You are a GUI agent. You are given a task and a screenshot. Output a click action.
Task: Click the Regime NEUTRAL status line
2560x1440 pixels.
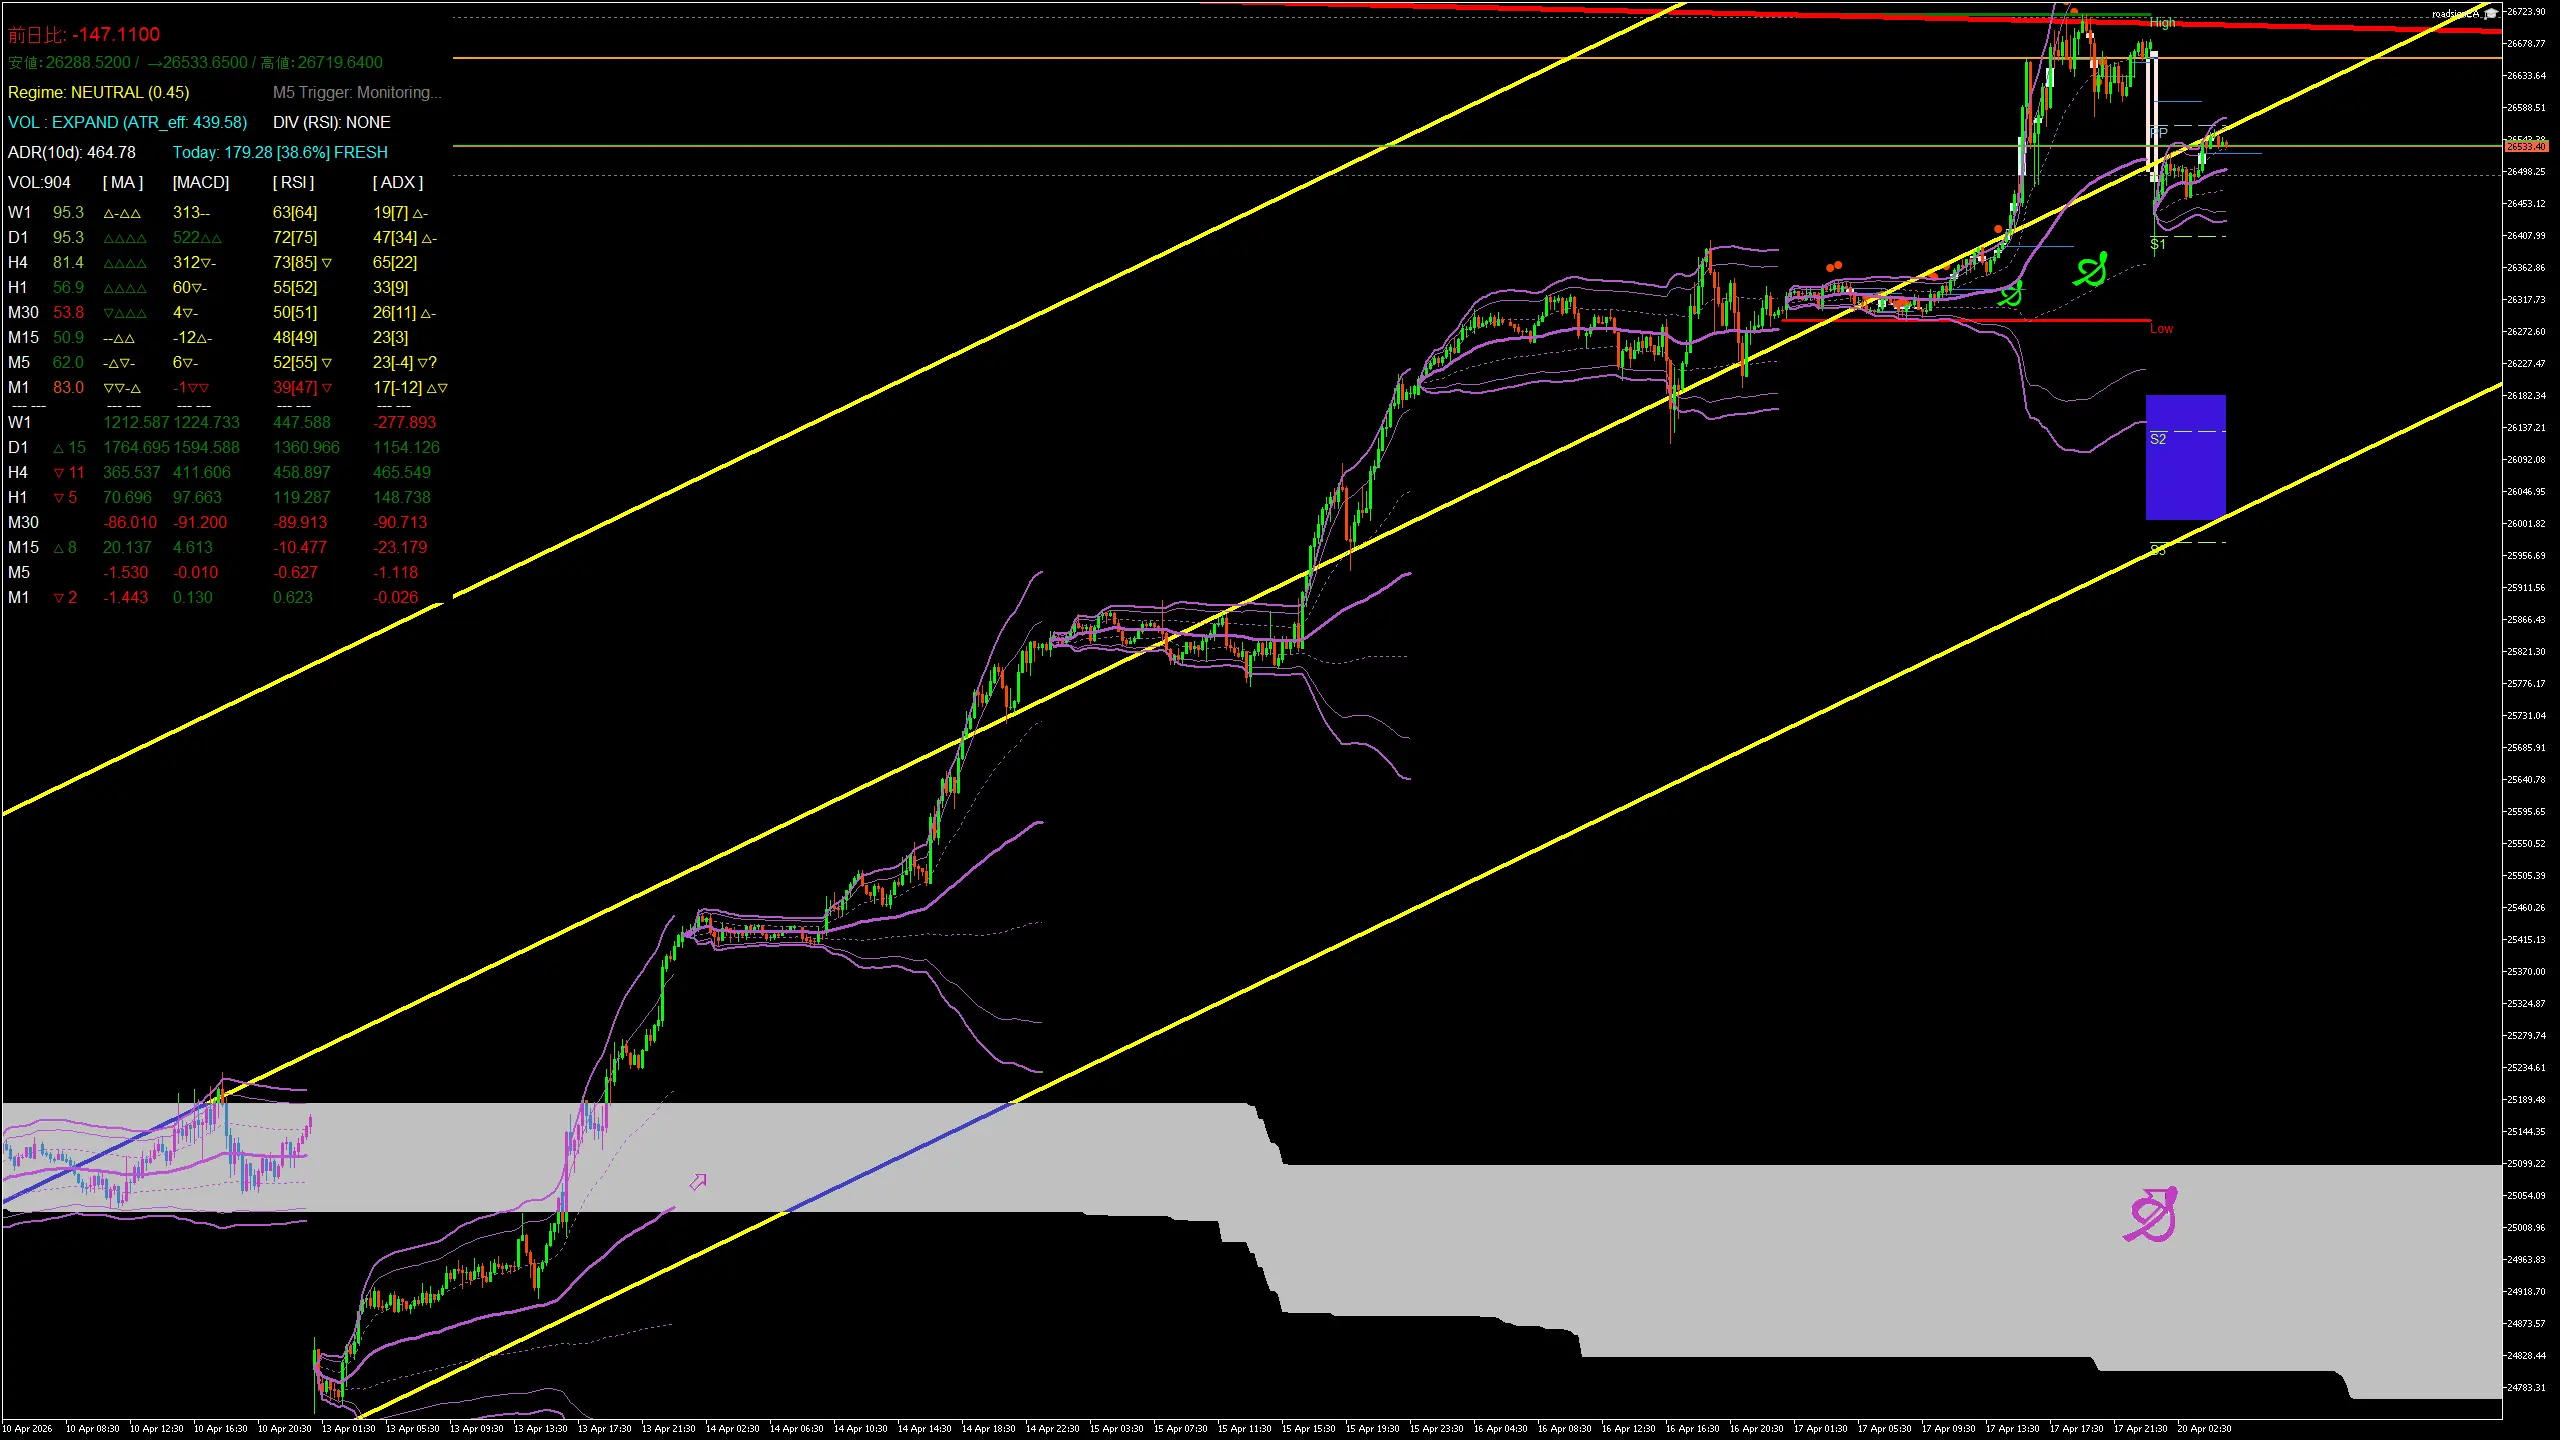[x=98, y=92]
